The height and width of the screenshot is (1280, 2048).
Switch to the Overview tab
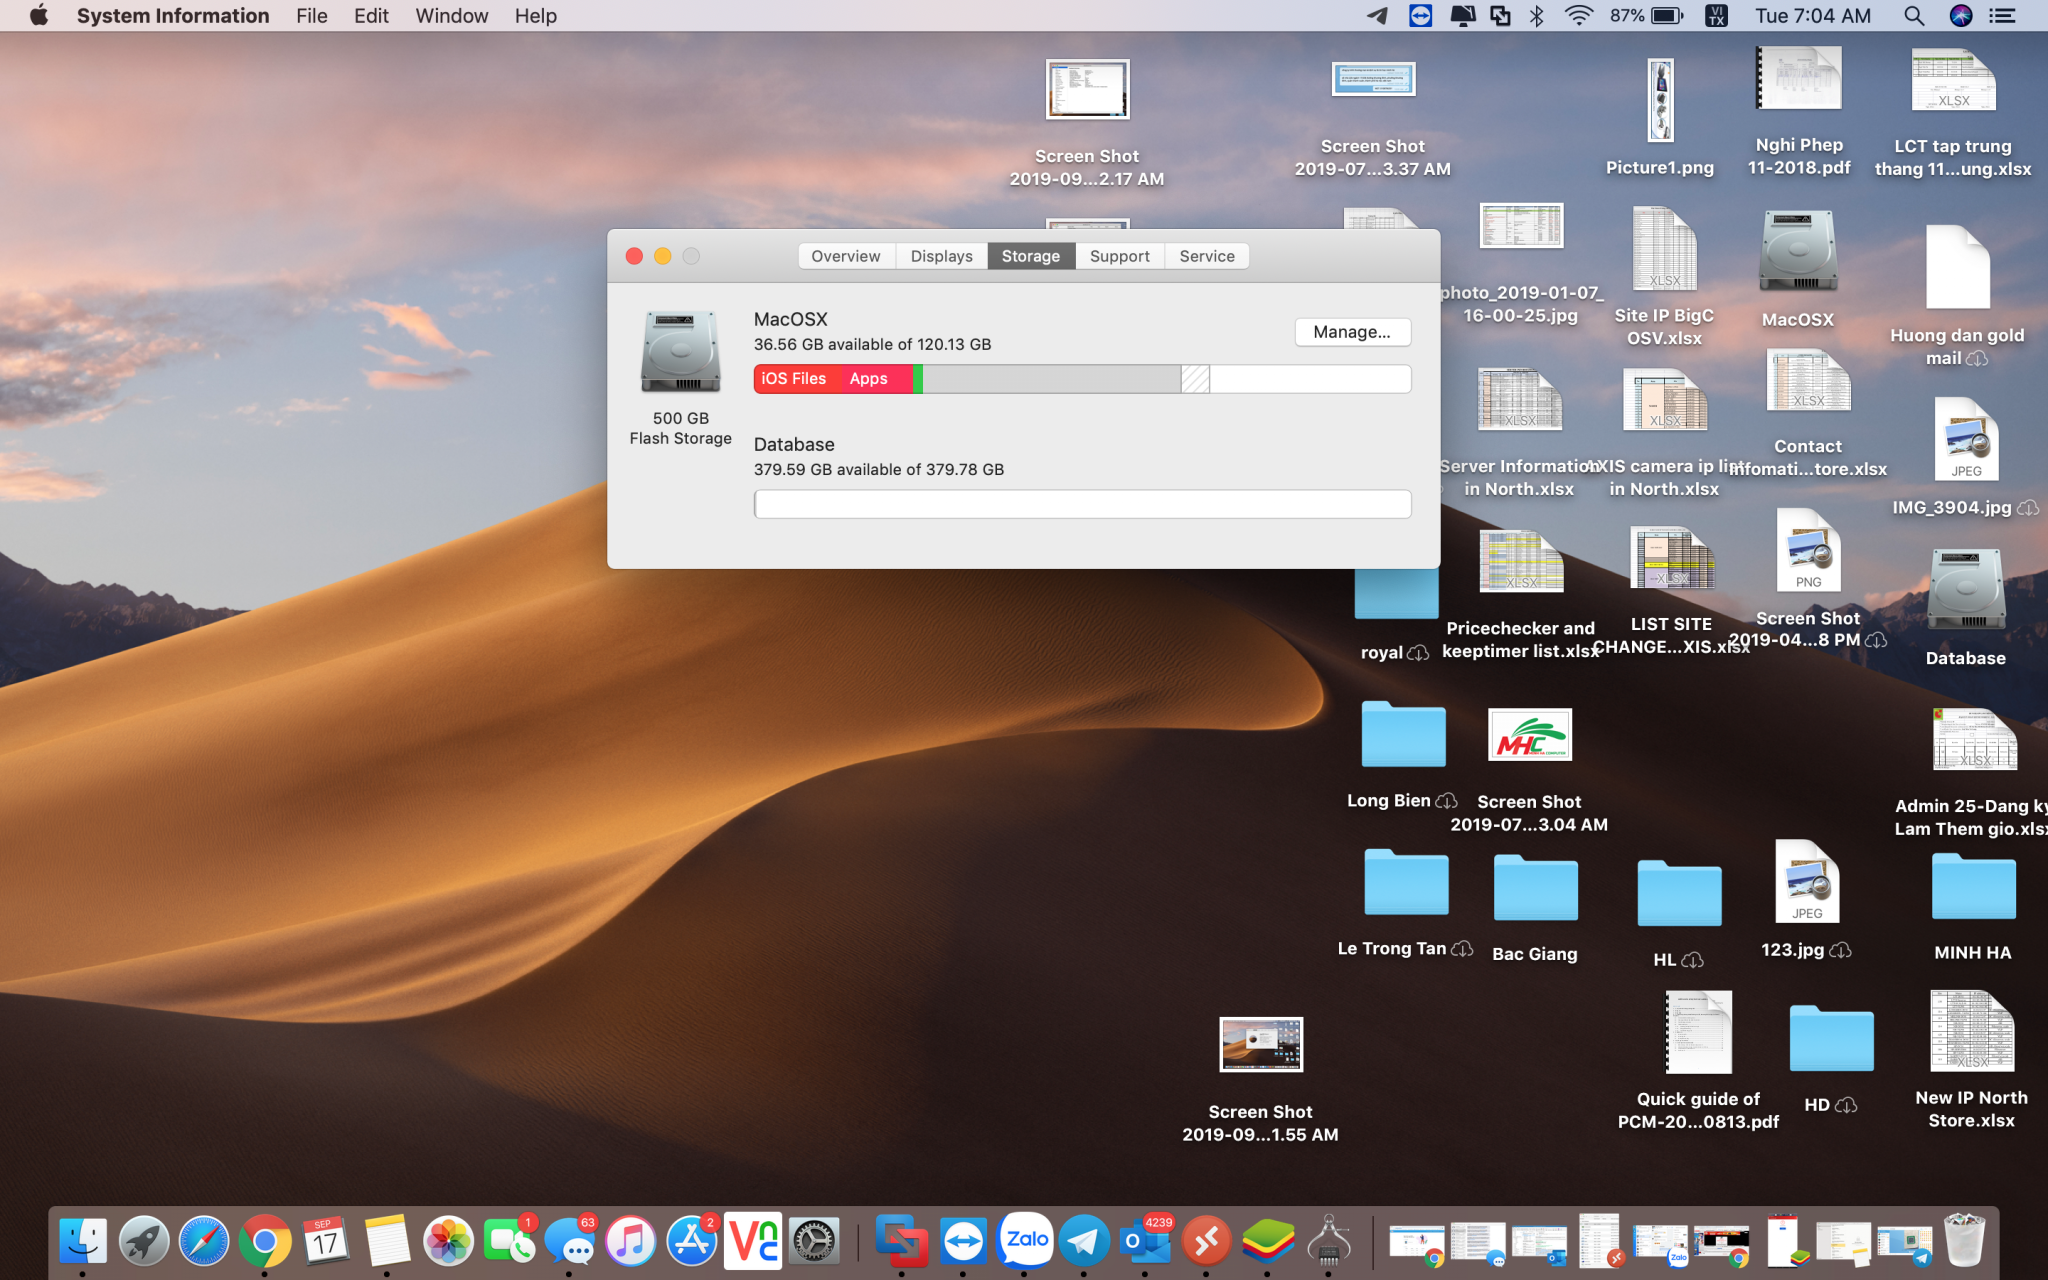click(x=845, y=256)
